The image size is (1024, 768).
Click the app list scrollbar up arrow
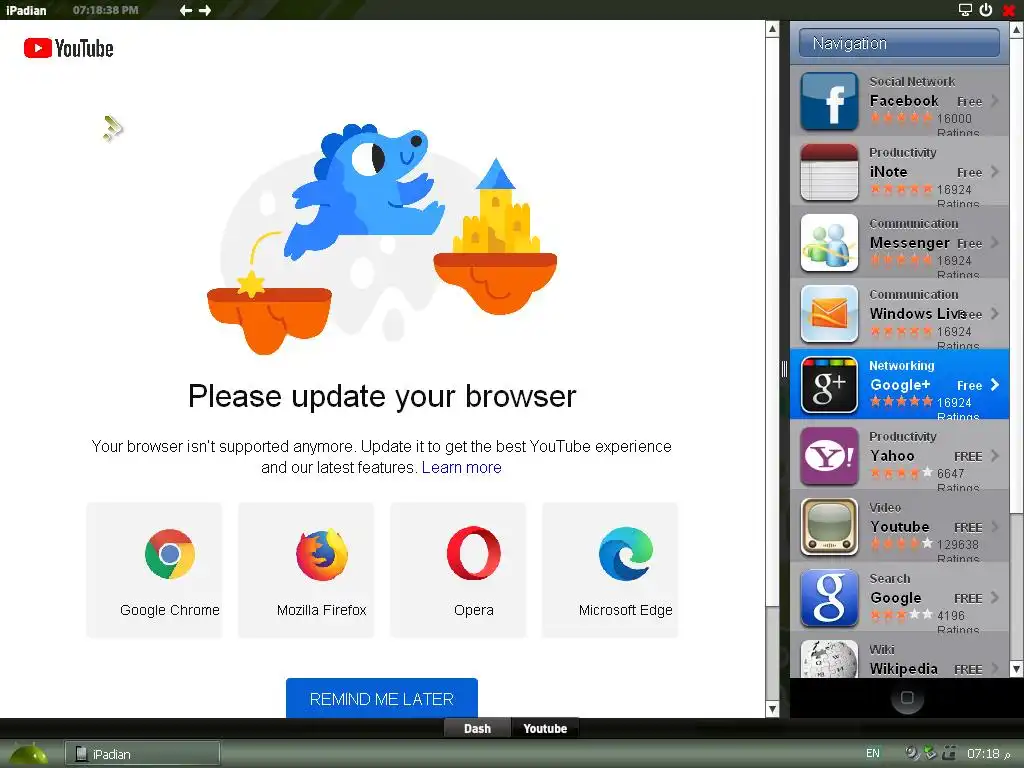pyautogui.click(x=1016, y=29)
